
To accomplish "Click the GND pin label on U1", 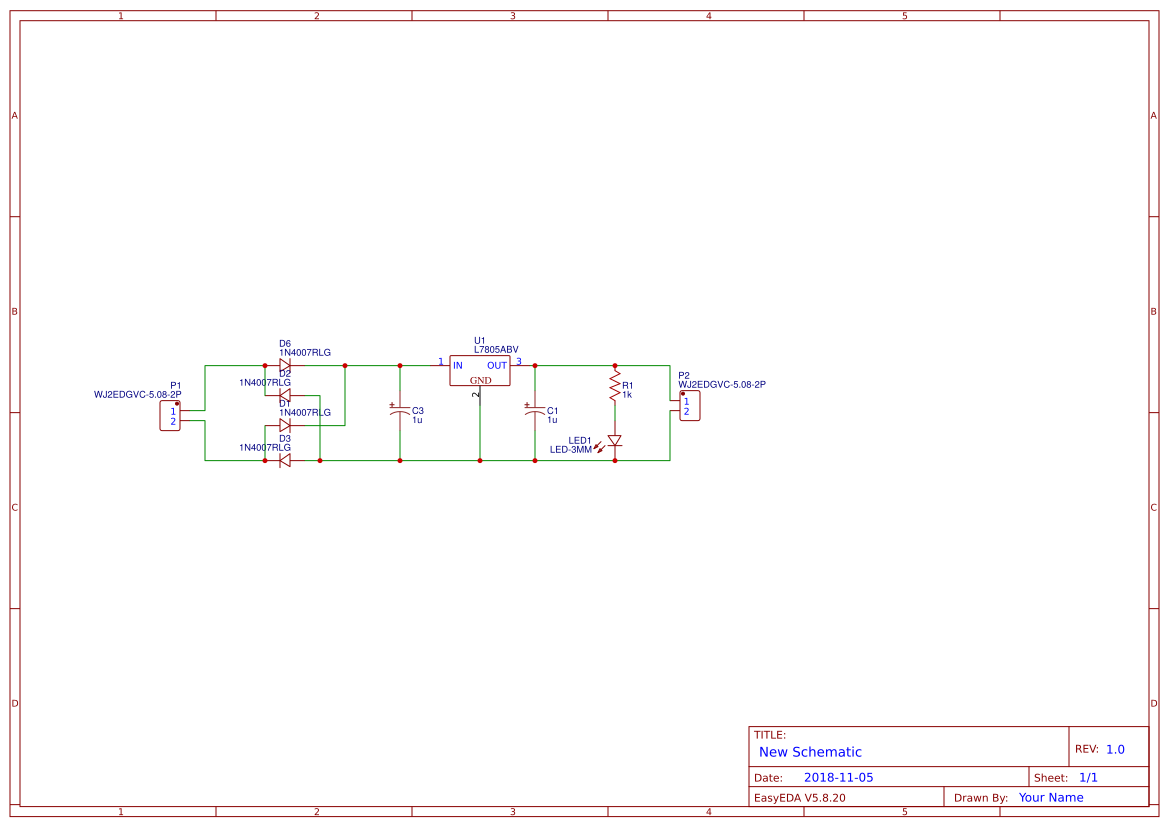I will pos(480,380).
